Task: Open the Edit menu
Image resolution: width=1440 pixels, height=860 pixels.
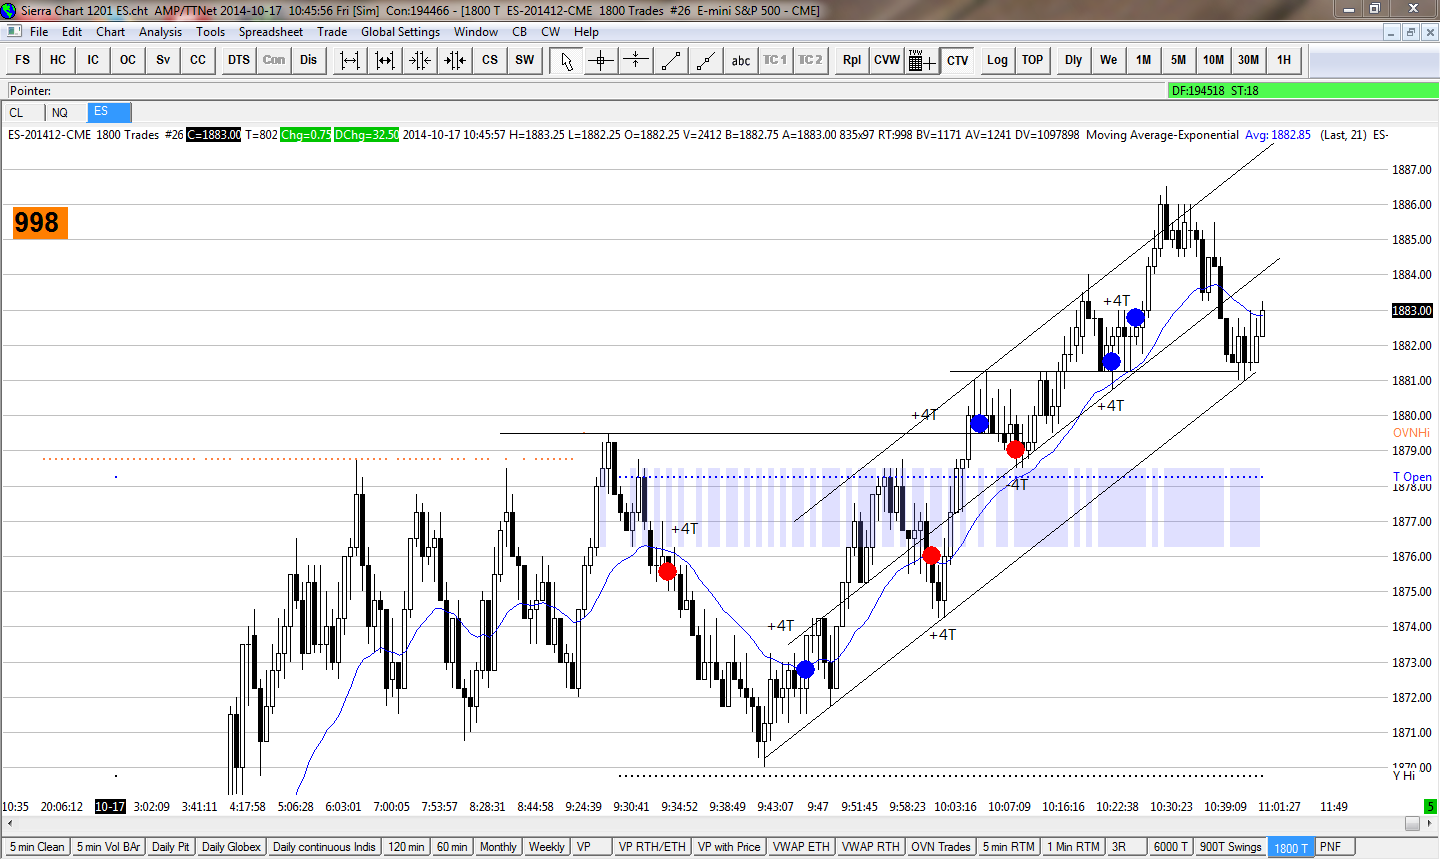Action: pyautogui.click(x=72, y=32)
